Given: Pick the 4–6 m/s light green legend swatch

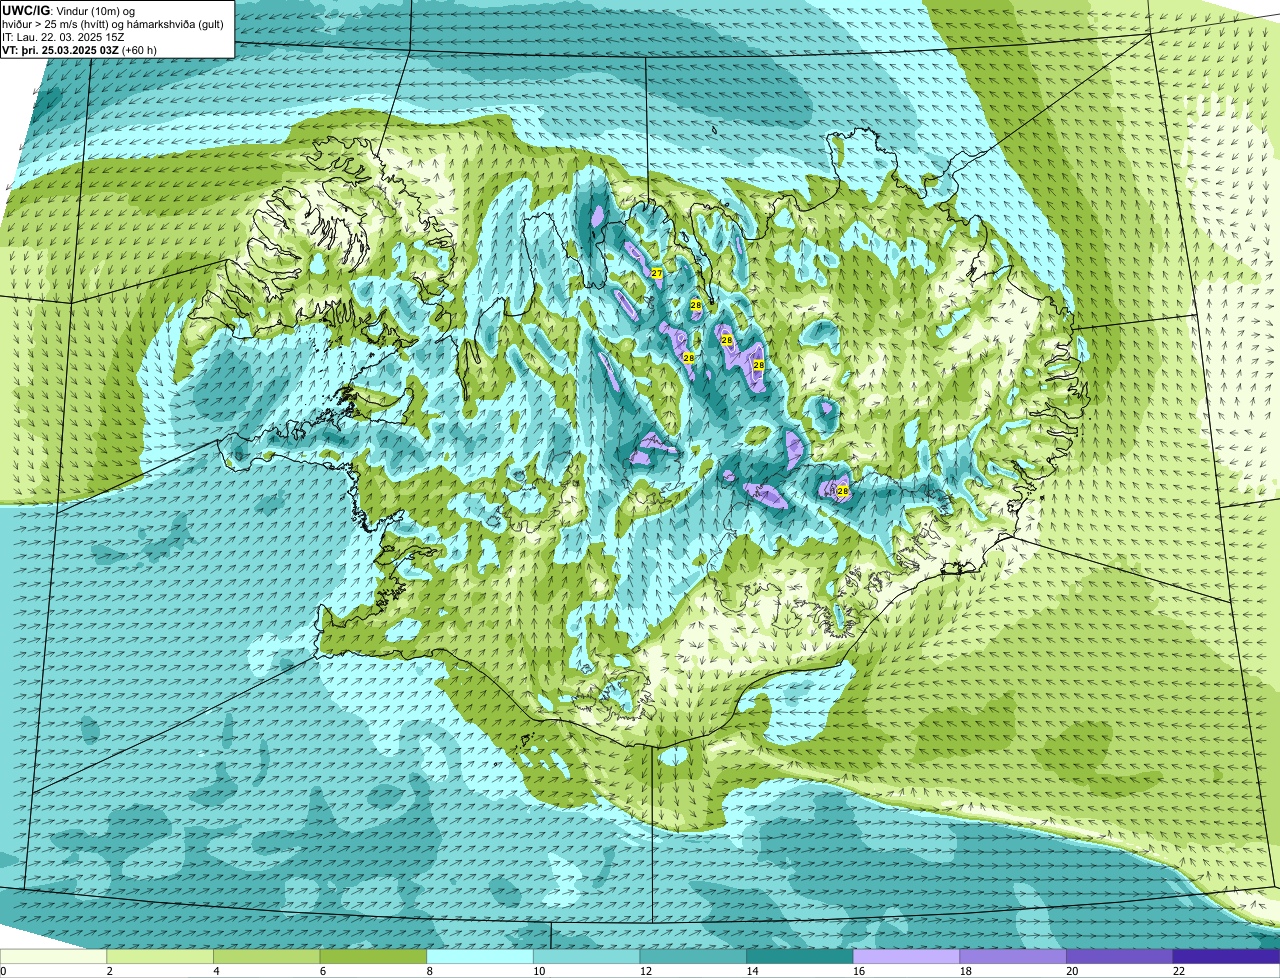Looking at the screenshot, I should (x=266, y=956).
